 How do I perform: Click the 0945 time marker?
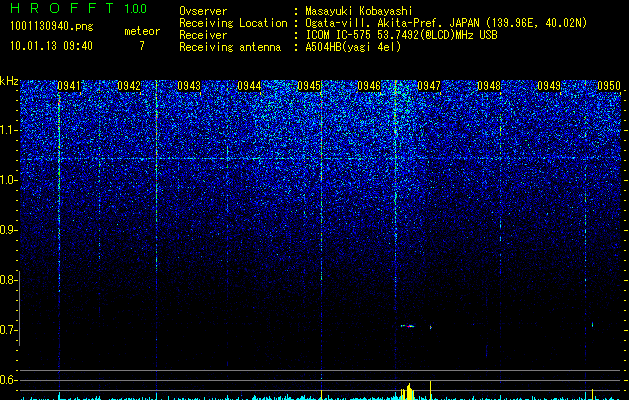(309, 86)
